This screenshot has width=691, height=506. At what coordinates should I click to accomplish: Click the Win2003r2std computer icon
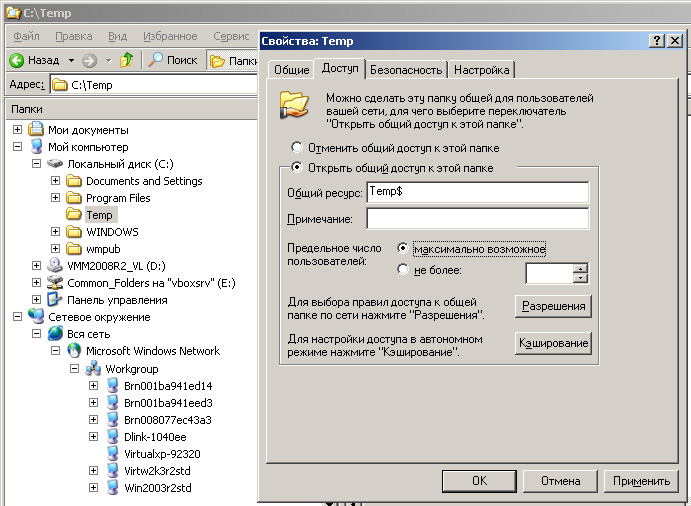click(x=113, y=488)
